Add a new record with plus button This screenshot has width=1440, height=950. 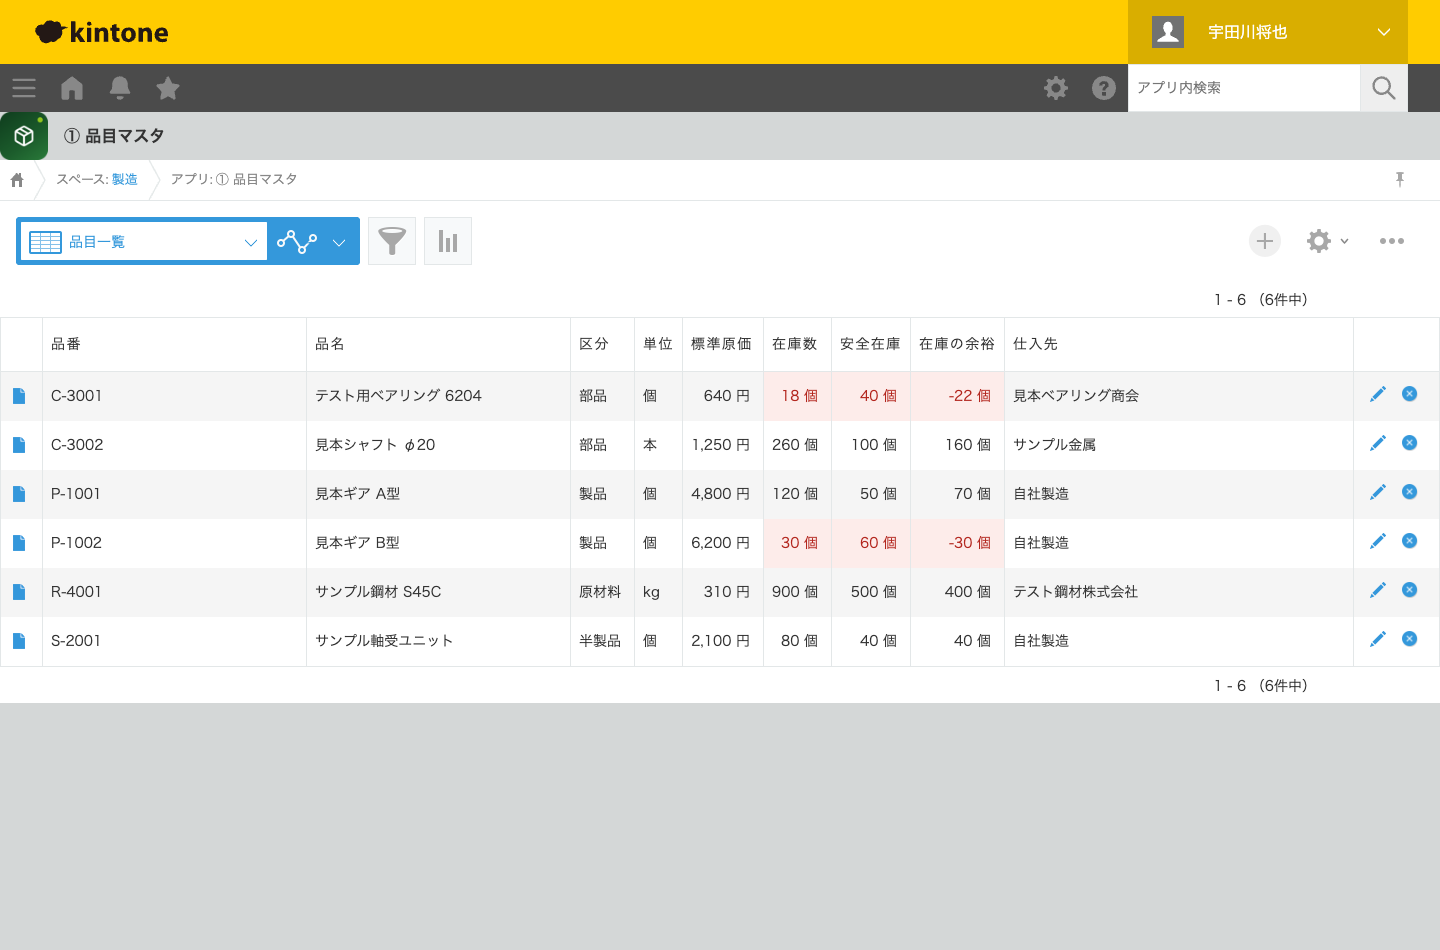pyautogui.click(x=1265, y=241)
